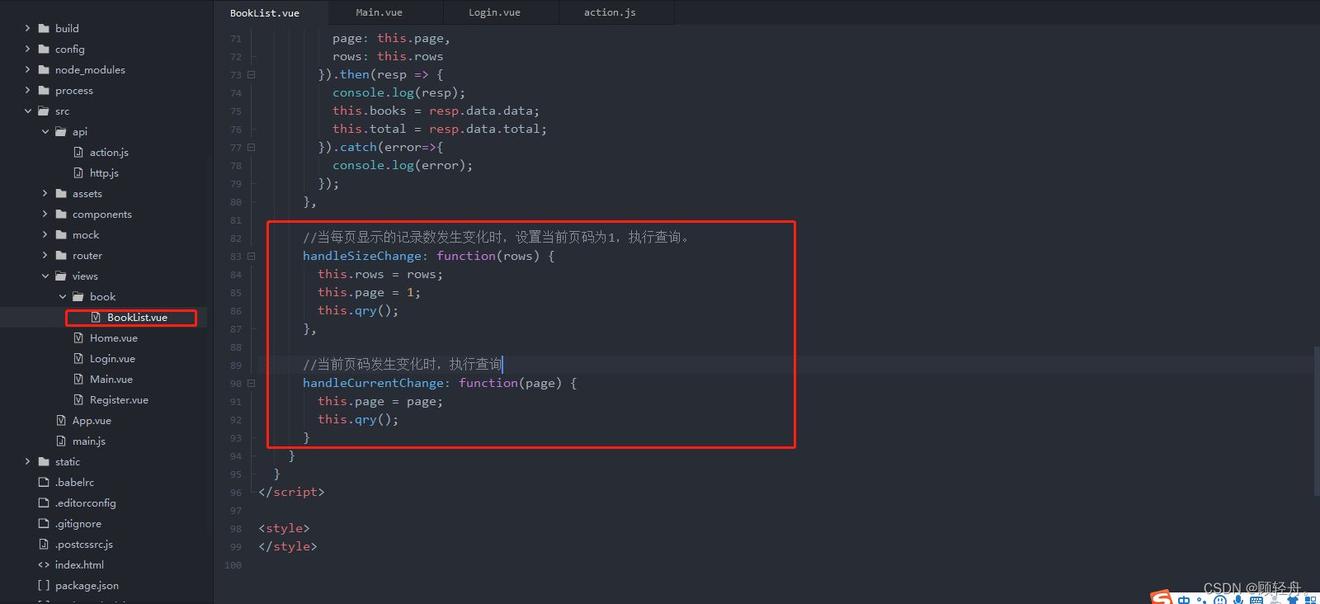The image size is (1320, 604).
Task: Click the package.json brackets icon
Action: point(44,586)
